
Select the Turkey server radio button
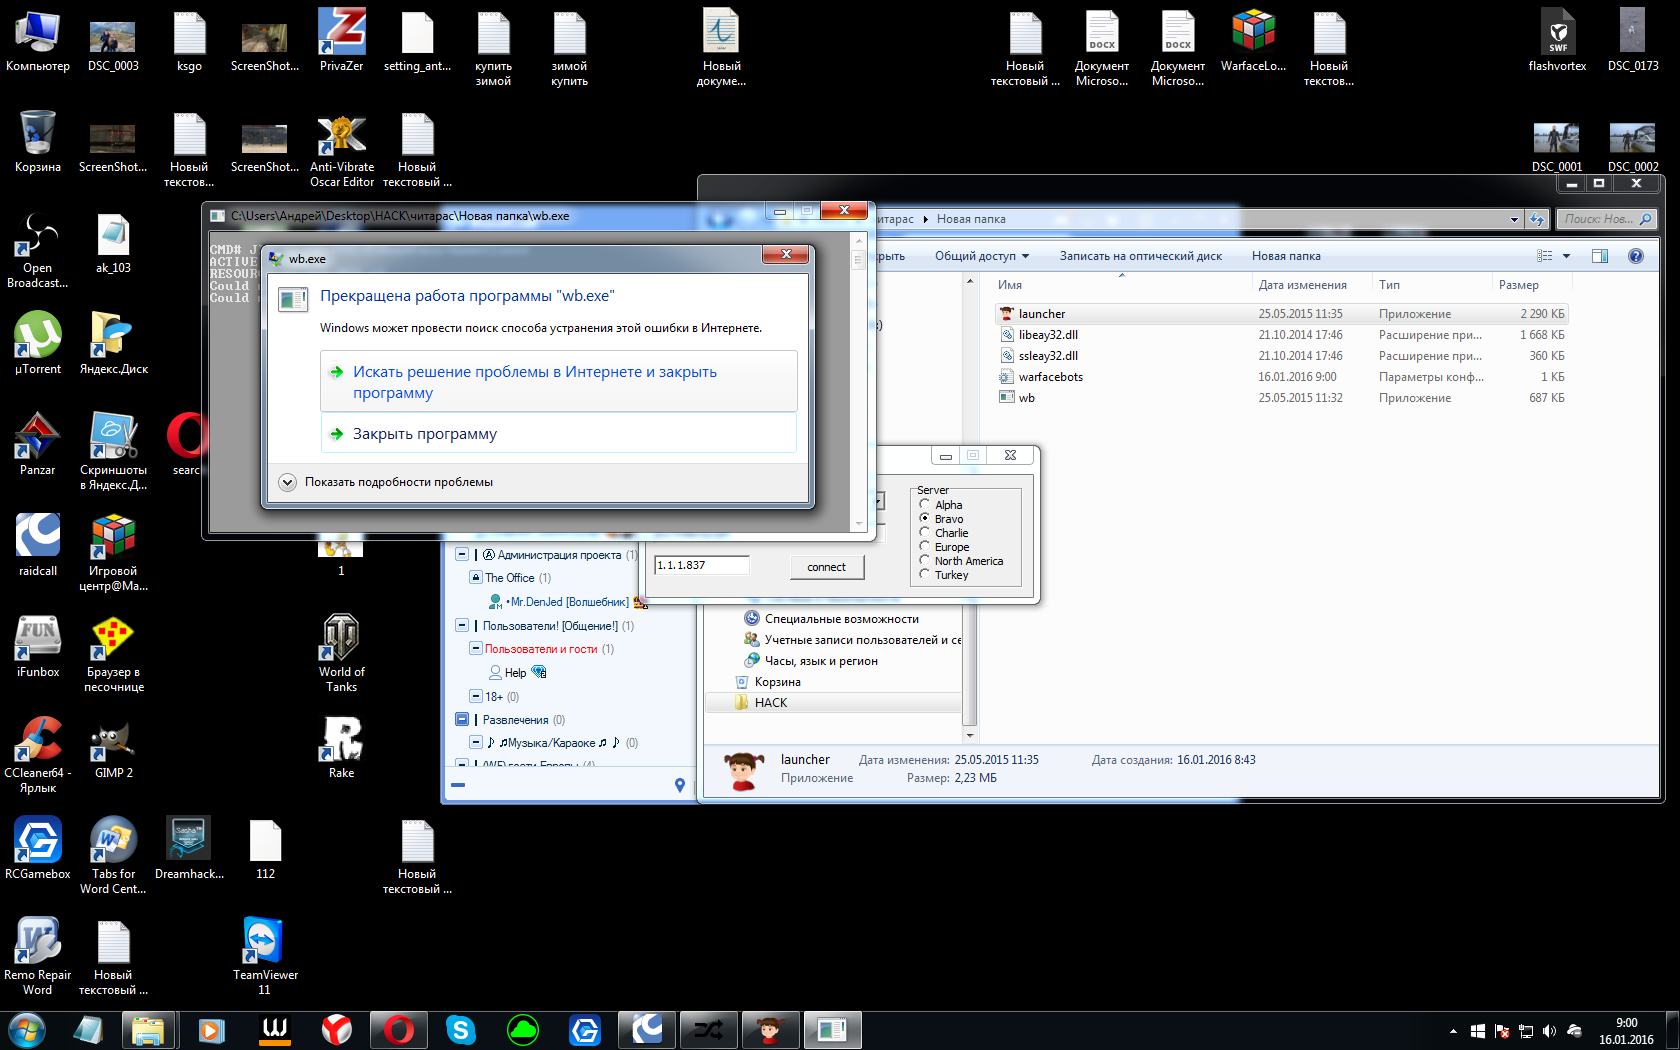coord(925,574)
